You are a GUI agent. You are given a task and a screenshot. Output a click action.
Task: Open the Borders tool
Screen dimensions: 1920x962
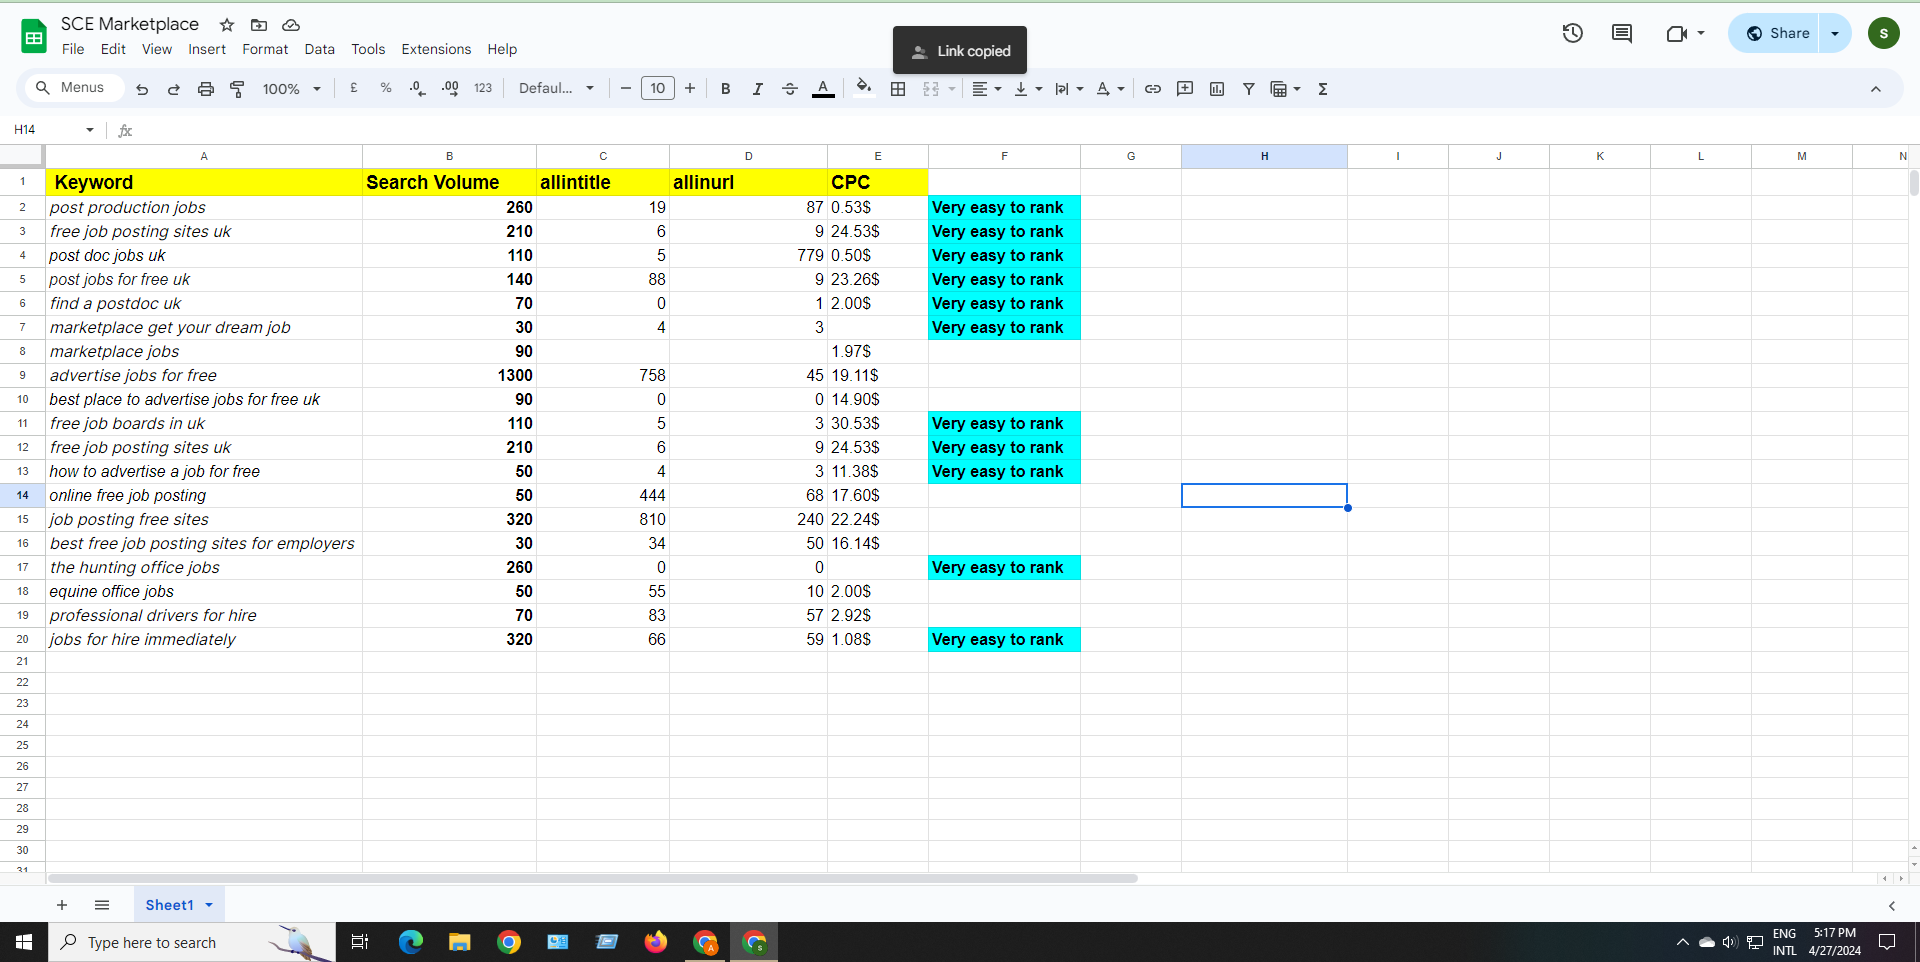(x=898, y=89)
